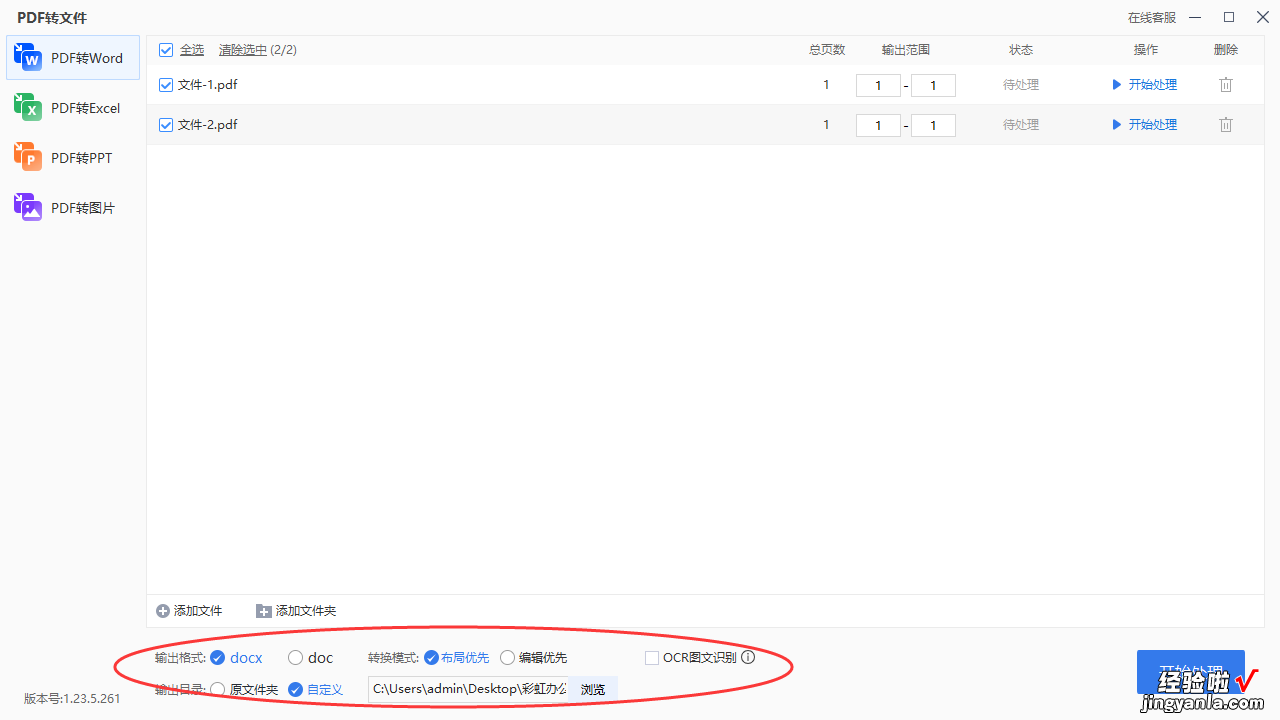Select docx output format
Image resolution: width=1280 pixels, height=720 pixels.
[236, 658]
